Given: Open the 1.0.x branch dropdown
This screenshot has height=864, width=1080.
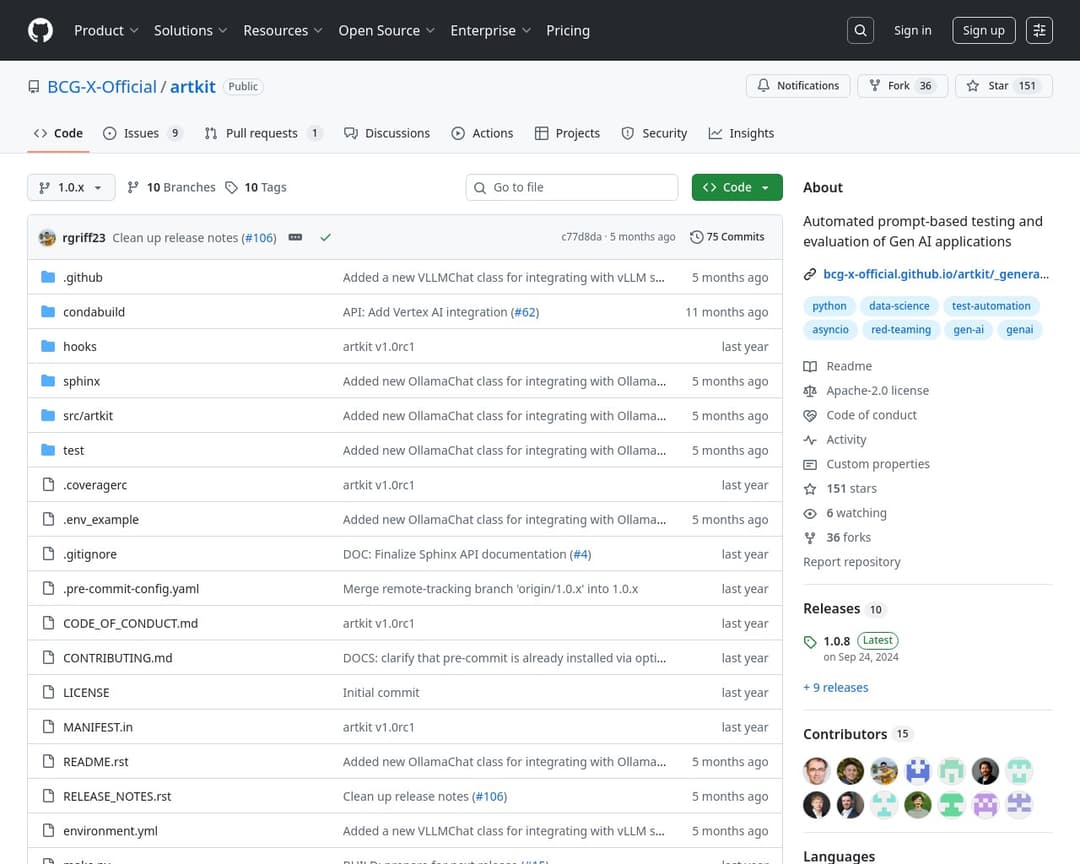Looking at the screenshot, I should pos(71,188).
